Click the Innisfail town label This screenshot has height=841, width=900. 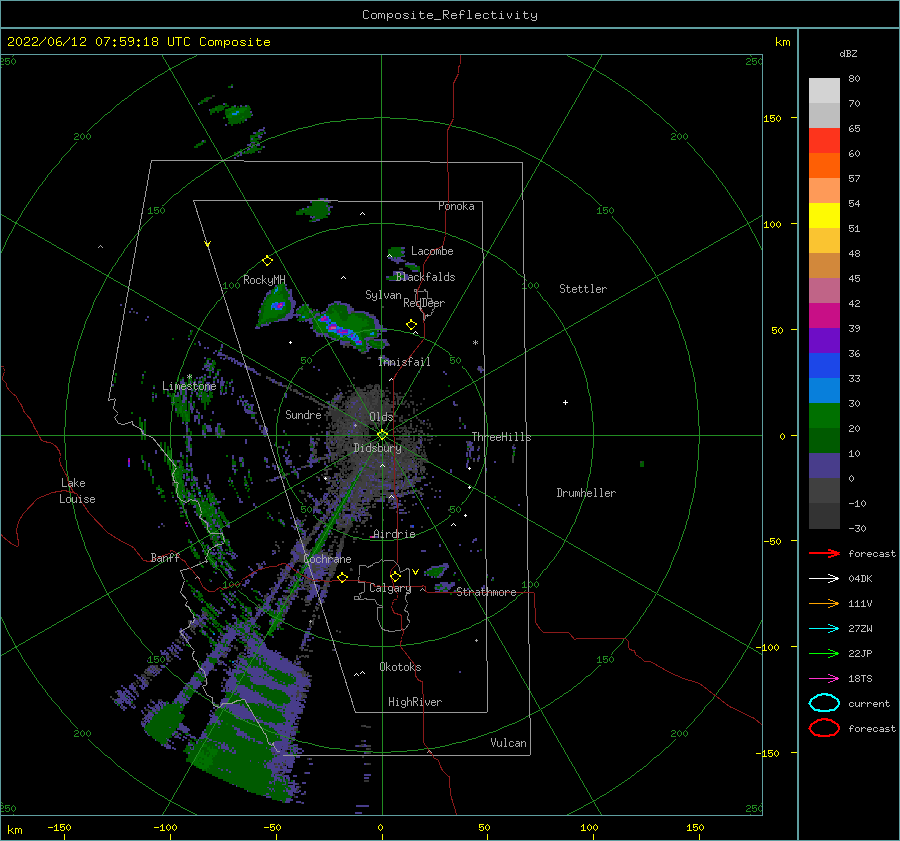404,362
